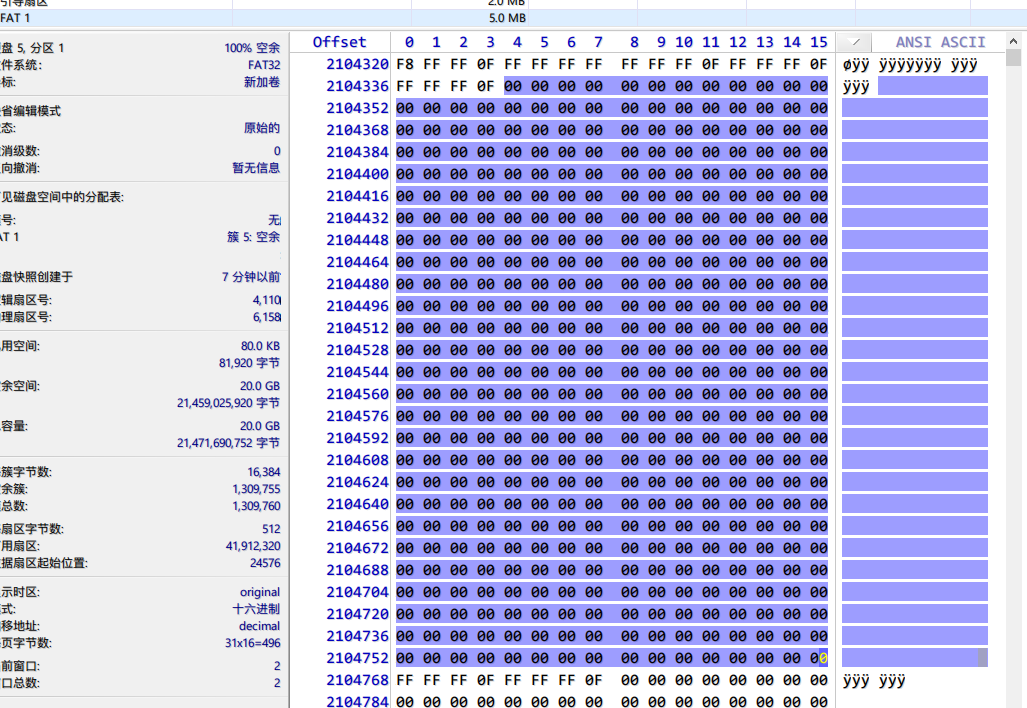Click the 1,309,760 total clusters value
The height and width of the screenshot is (708, 1027).
tap(256, 506)
